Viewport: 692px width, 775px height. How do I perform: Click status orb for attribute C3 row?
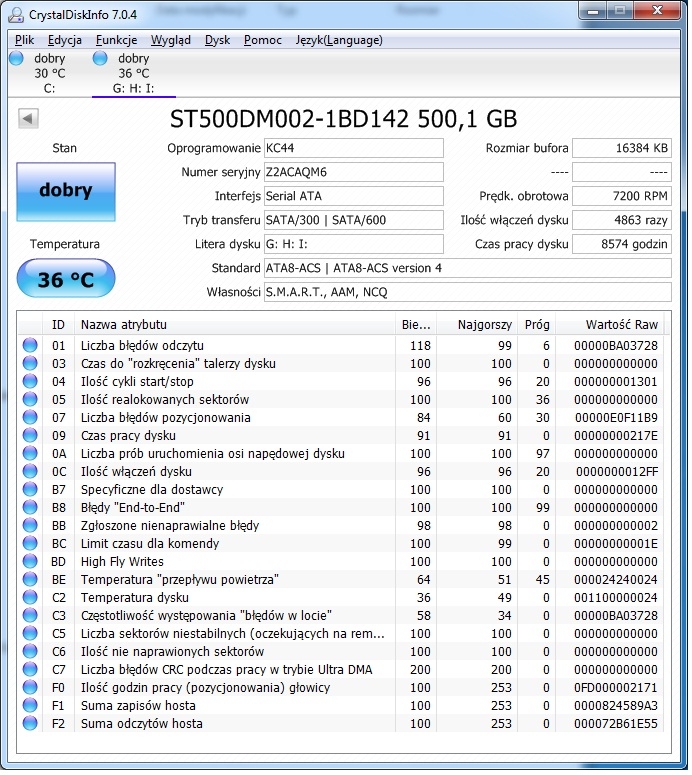coord(30,615)
